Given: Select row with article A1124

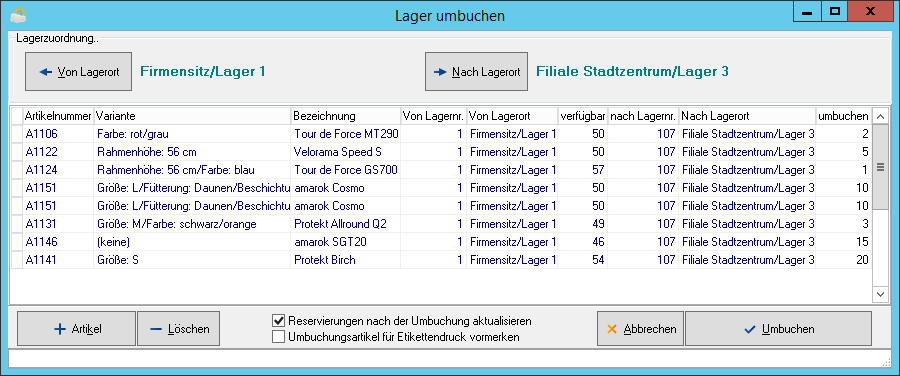Looking at the screenshot, I should pos(441,170).
